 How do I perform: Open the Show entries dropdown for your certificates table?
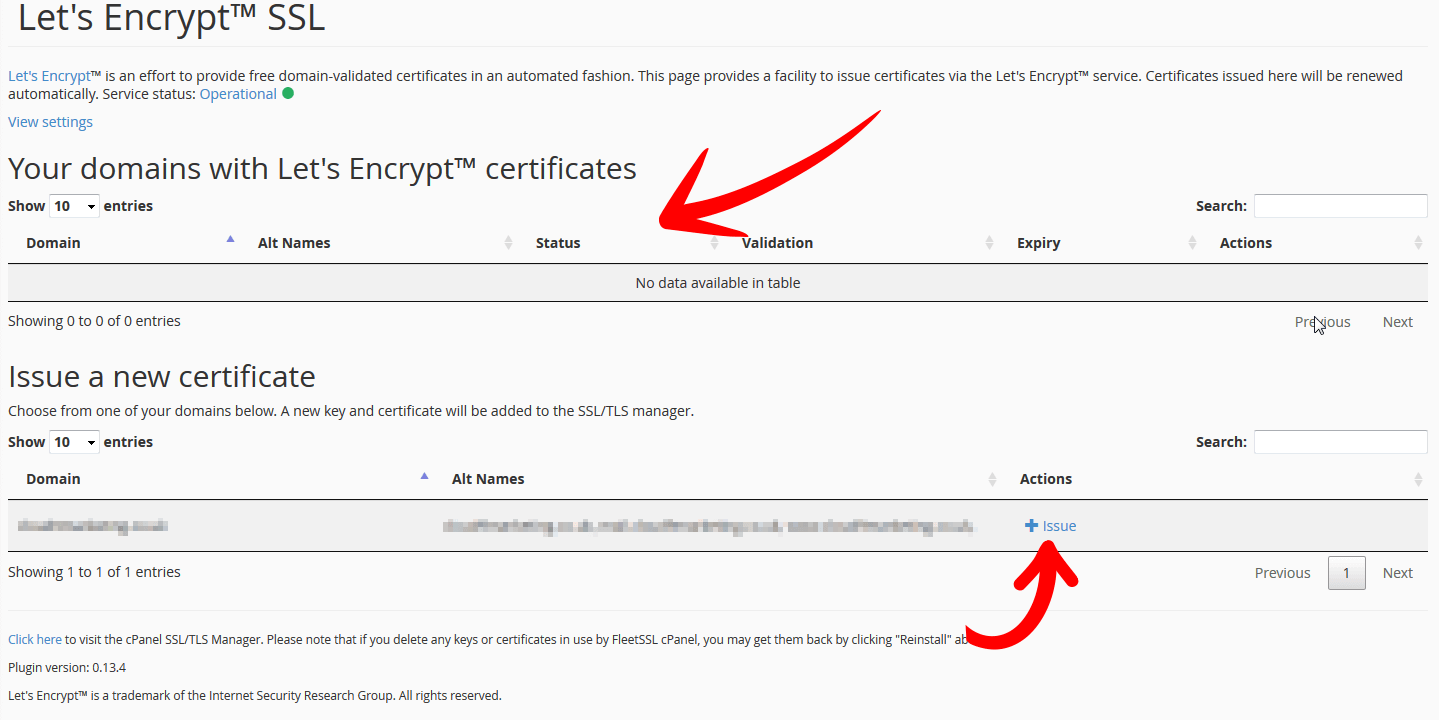[74, 205]
